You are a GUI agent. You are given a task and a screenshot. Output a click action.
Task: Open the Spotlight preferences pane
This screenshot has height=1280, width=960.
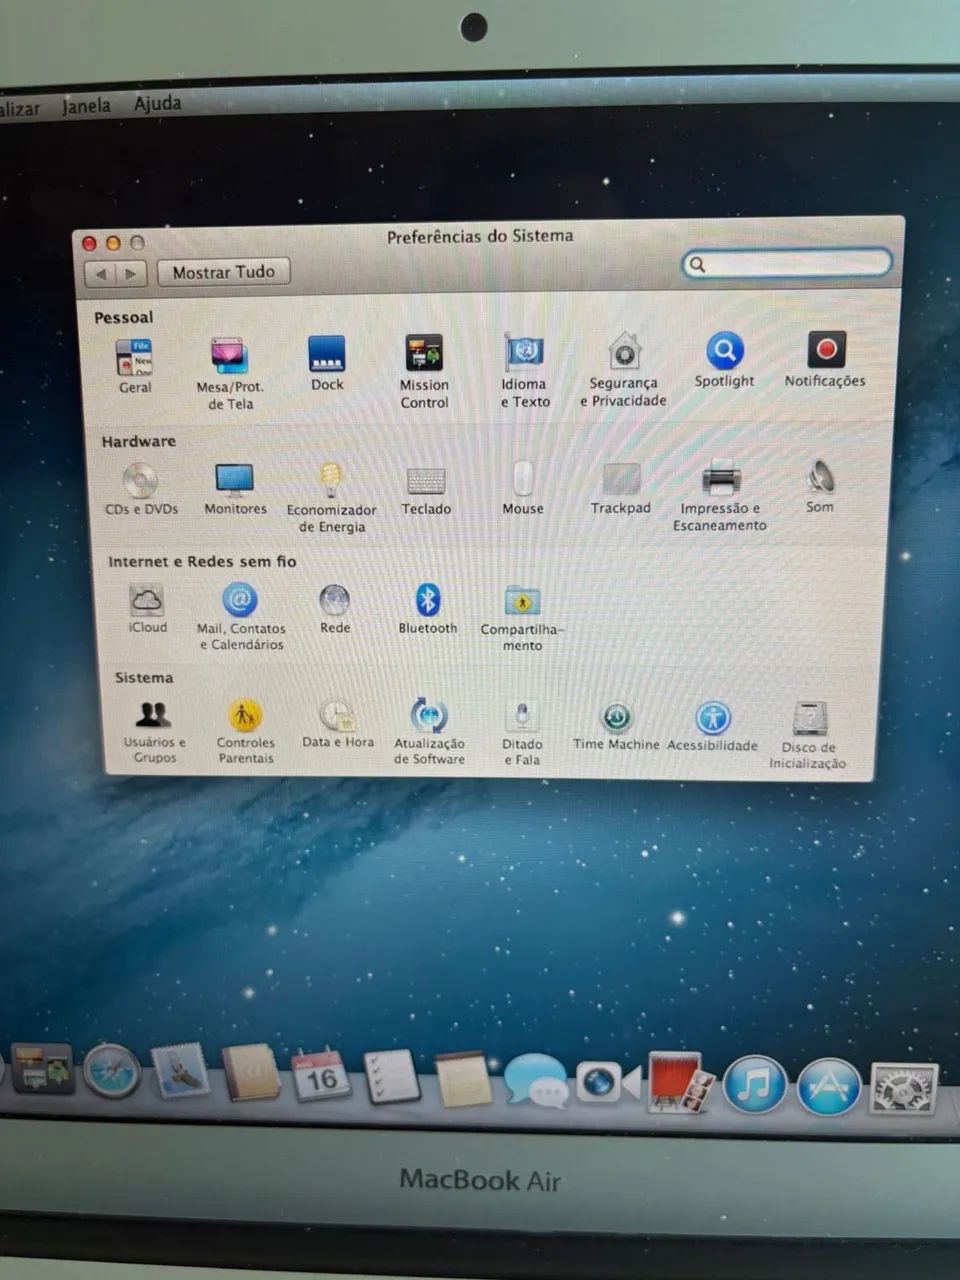click(x=724, y=352)
